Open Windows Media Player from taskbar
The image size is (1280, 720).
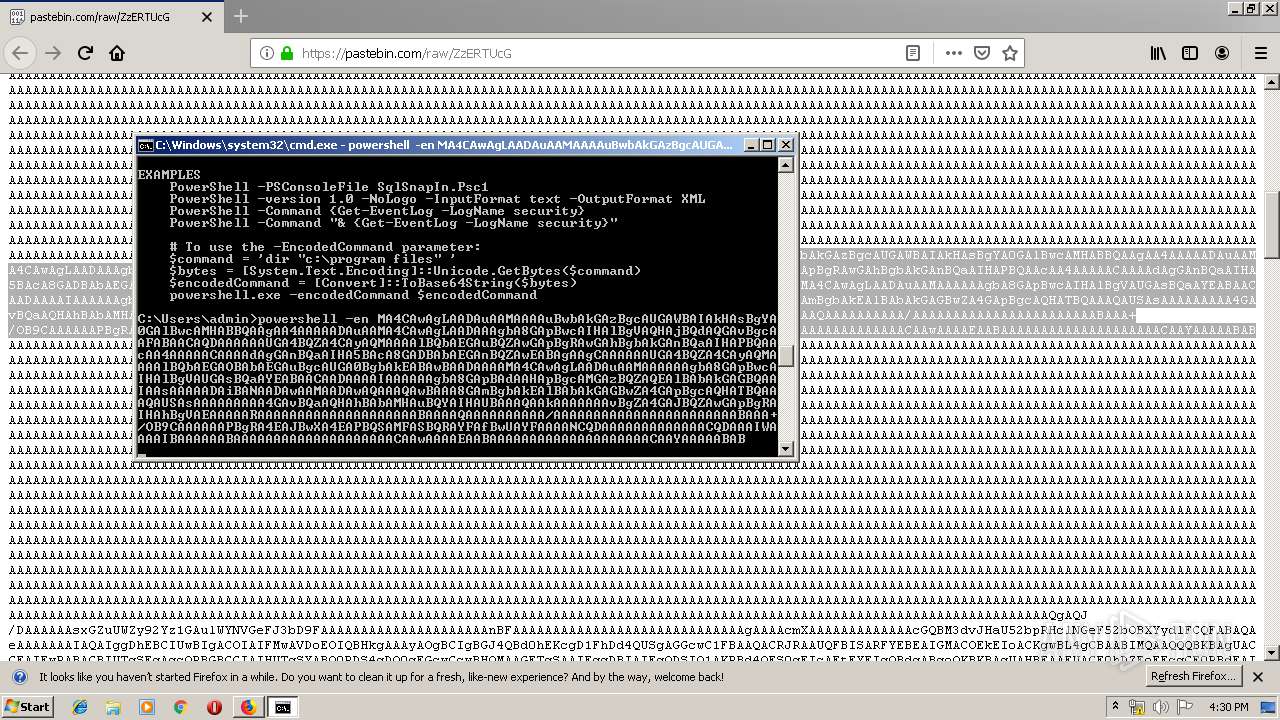[147, 707]
